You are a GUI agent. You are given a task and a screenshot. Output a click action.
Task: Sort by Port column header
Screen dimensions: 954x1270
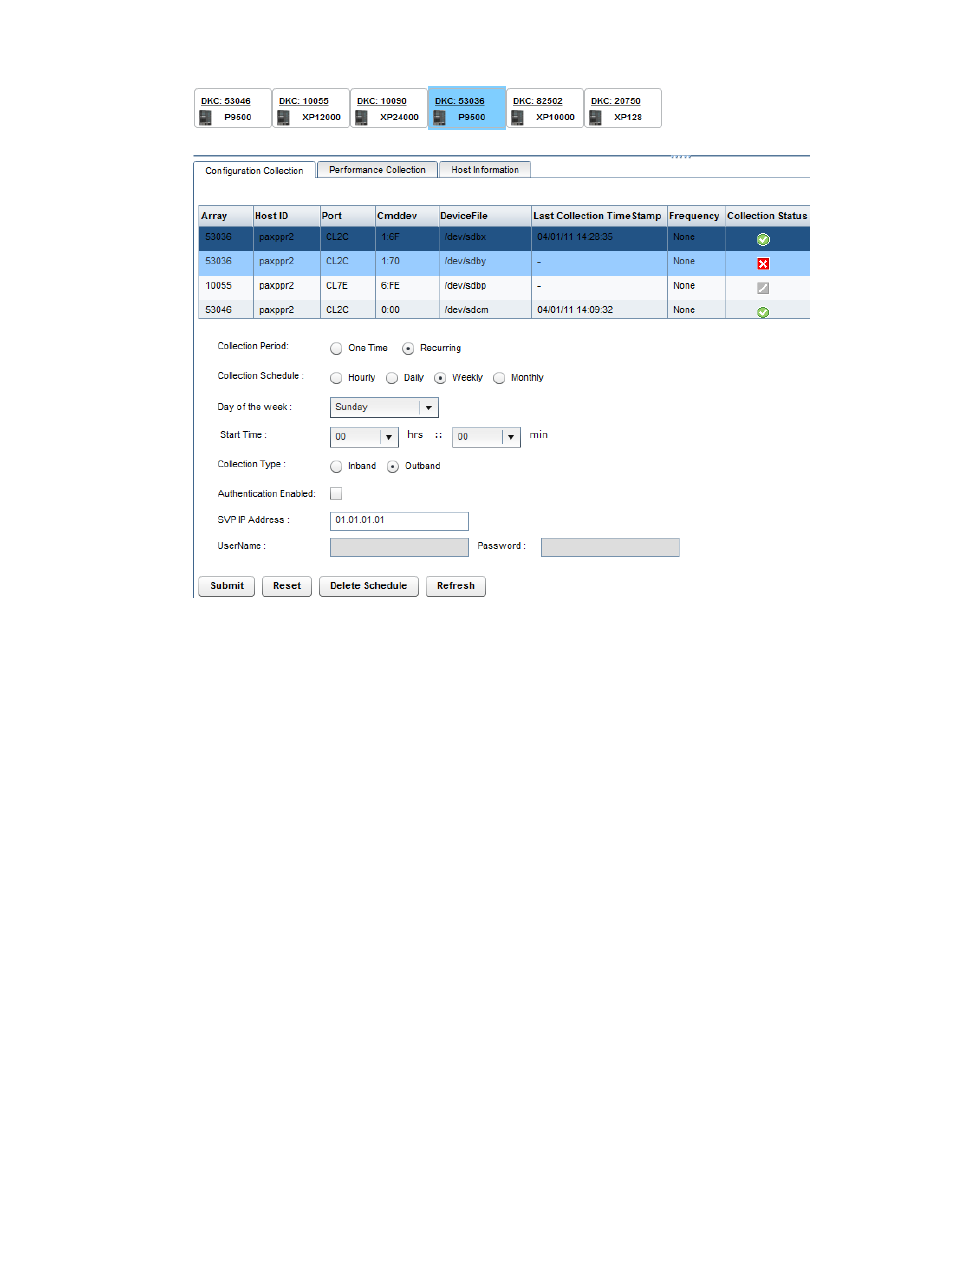pos(347,216)
